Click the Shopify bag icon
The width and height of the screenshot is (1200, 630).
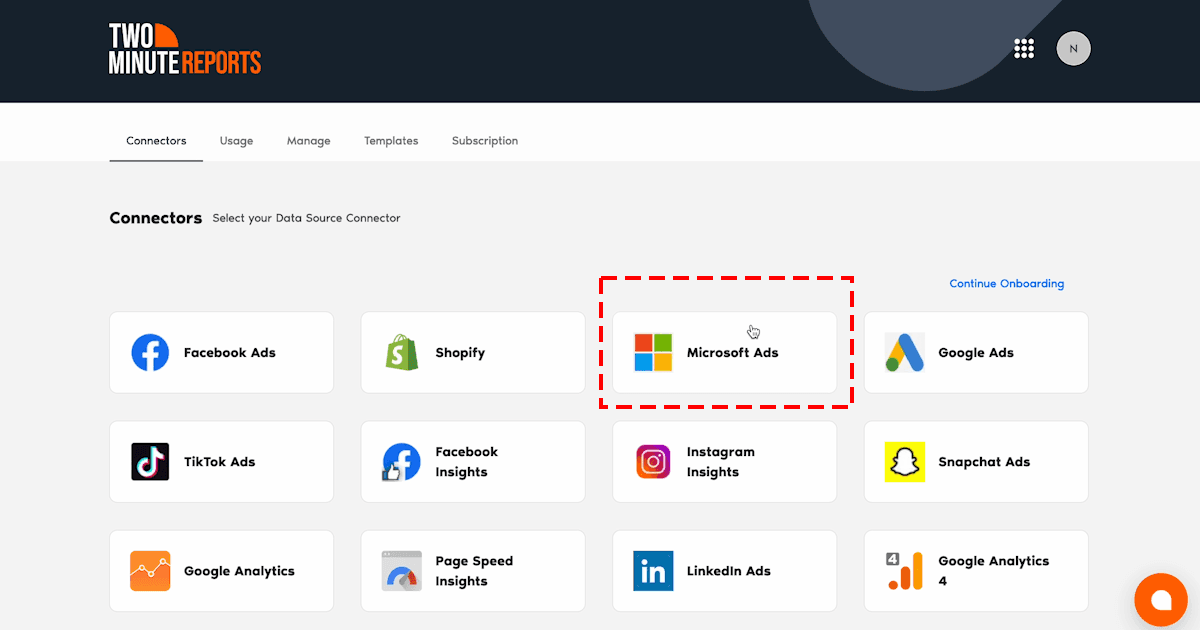tap(402, 352)
